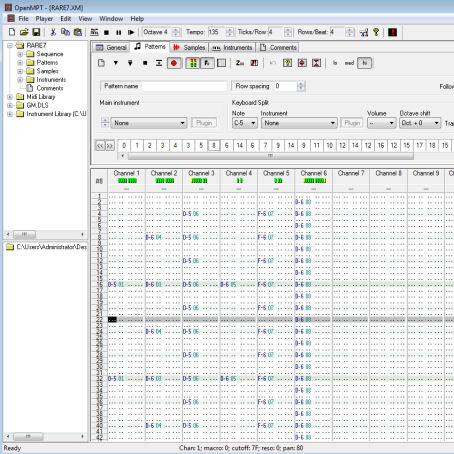Open the View menu
The image size is (454, 454).
coord(85,19)
